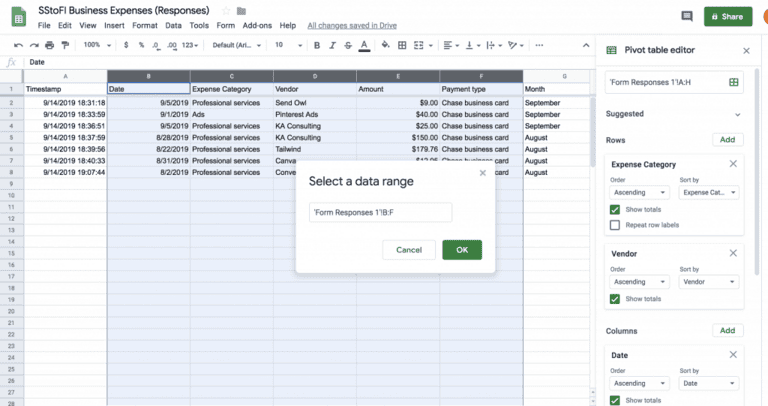This screenshot has width=768, height=406.
Task: Click Add next to Columns
Action: click(727, 331)
